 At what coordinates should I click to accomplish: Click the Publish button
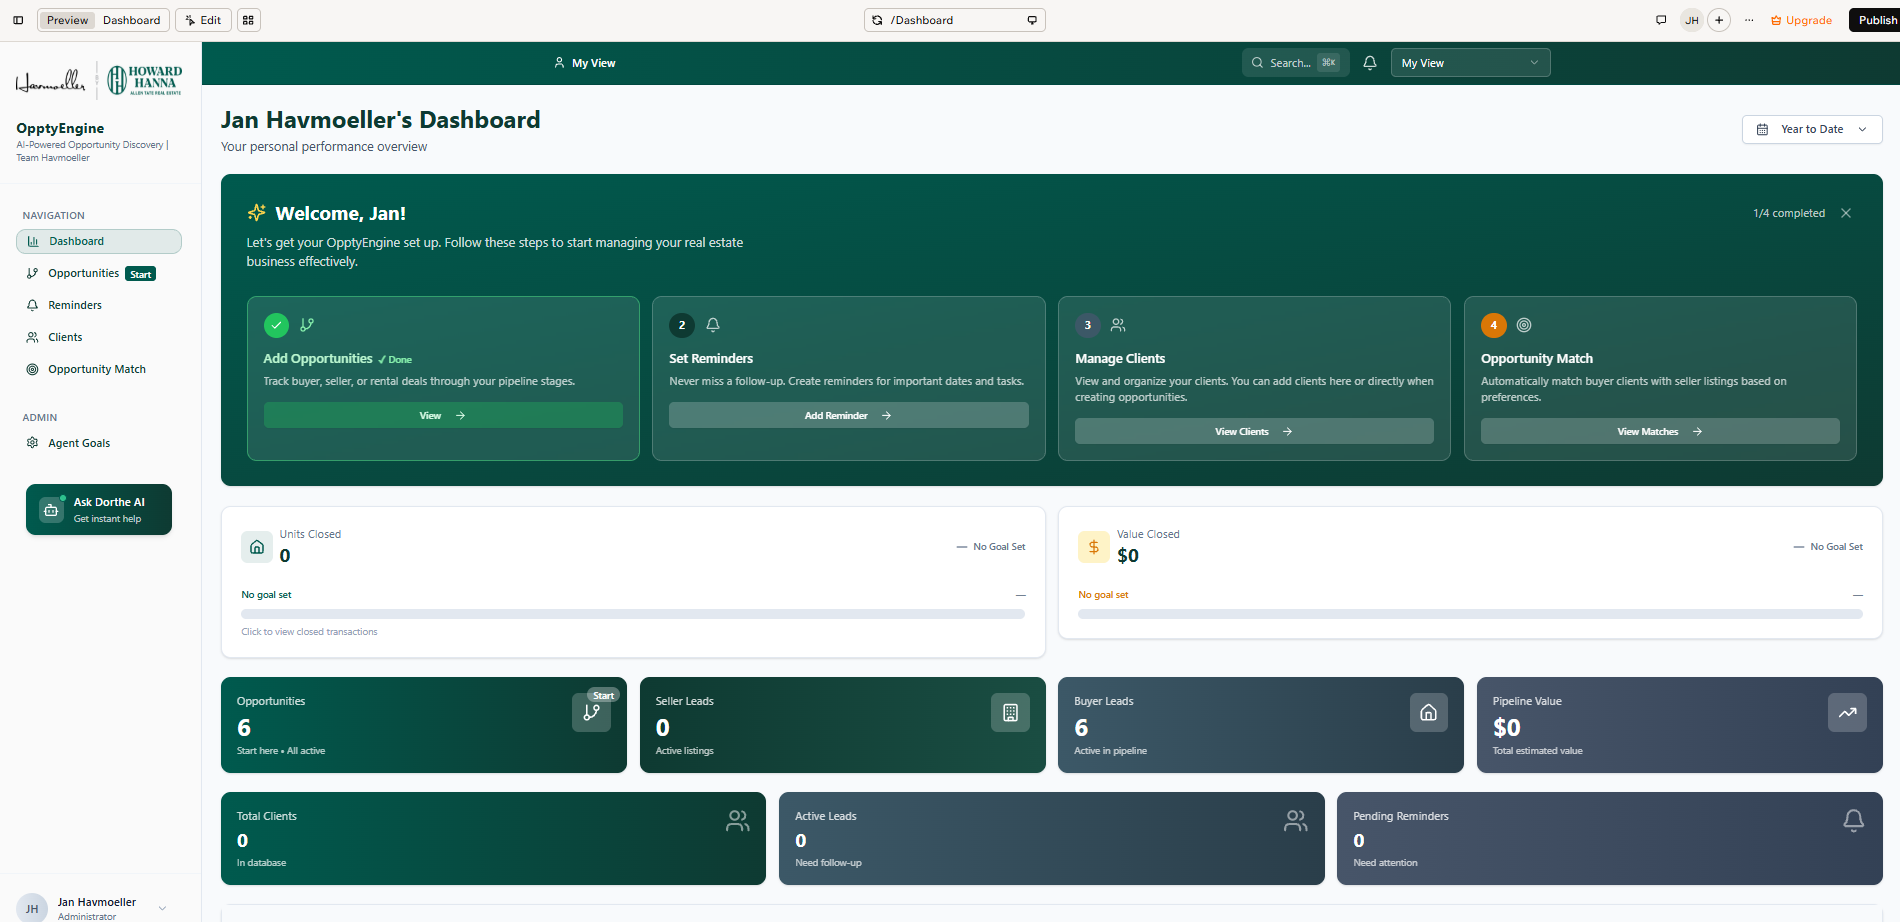[x=1876, y=20]
